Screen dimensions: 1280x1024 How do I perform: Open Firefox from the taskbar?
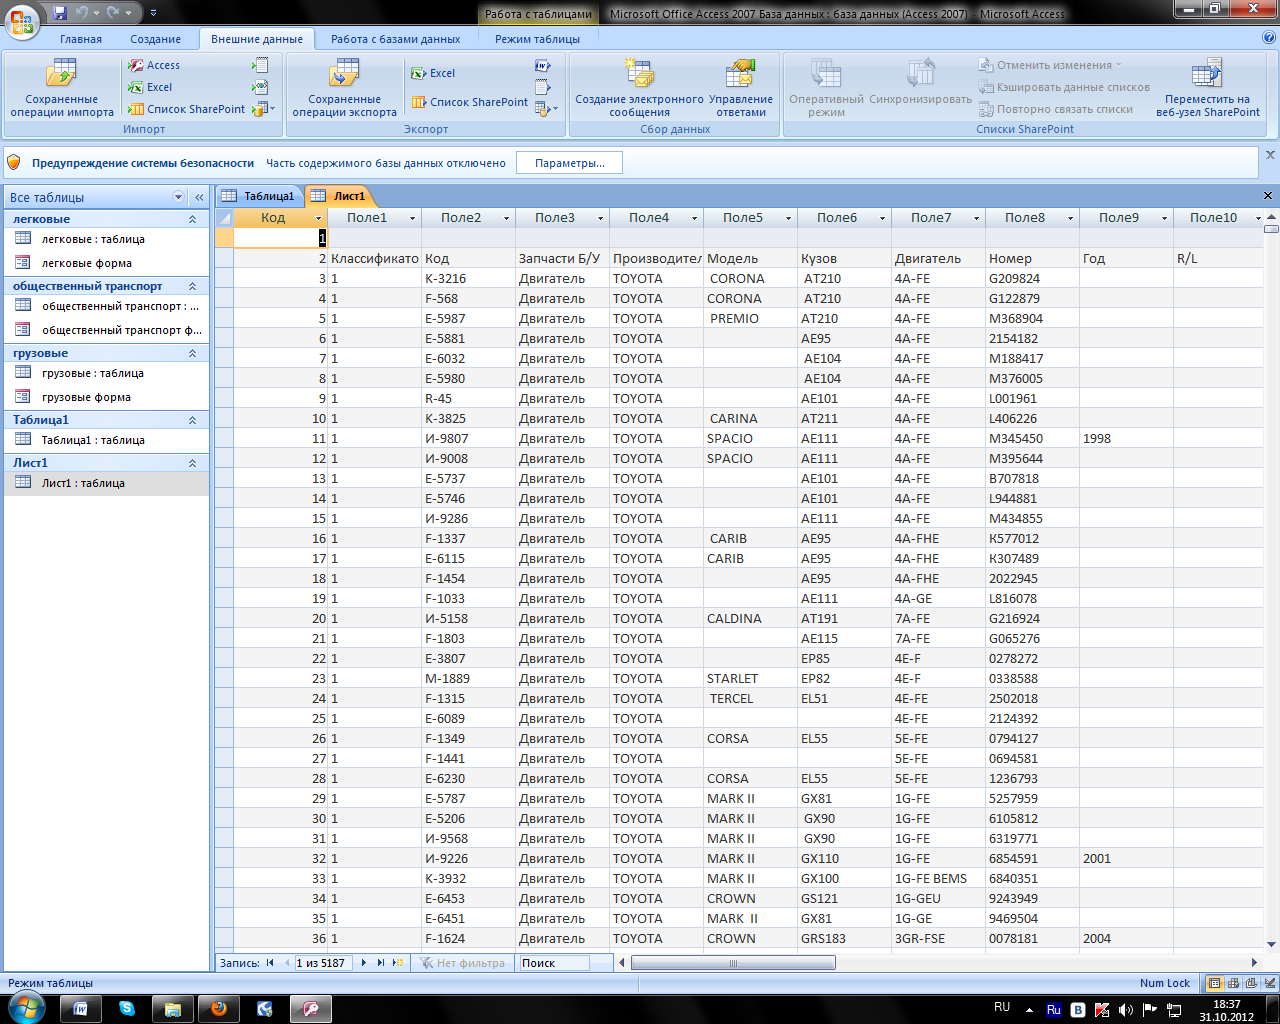click(x=218, y=1009)
